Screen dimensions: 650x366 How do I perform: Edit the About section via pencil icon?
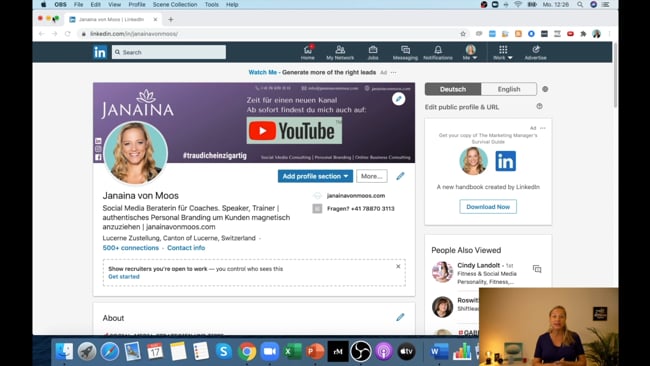(x=400, y=318)
